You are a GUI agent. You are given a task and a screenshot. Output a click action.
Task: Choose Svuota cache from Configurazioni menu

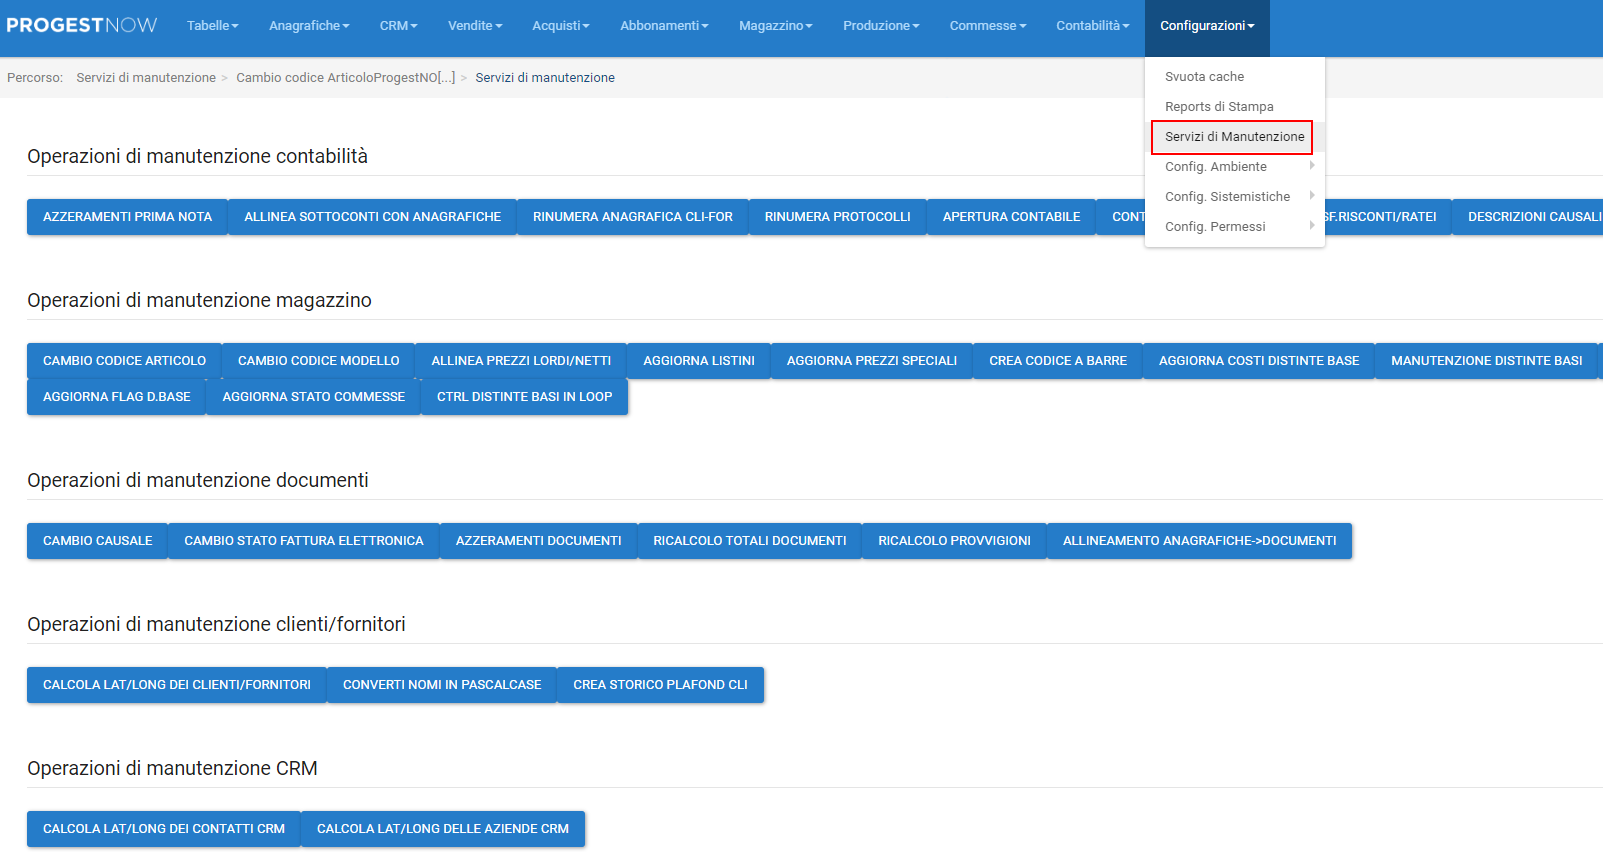point(1204,77)
